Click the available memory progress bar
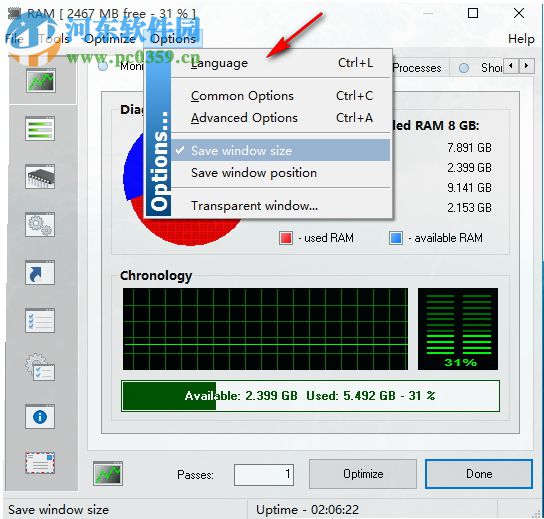Viewport: 544px width, 519px height. coord(311,396)
